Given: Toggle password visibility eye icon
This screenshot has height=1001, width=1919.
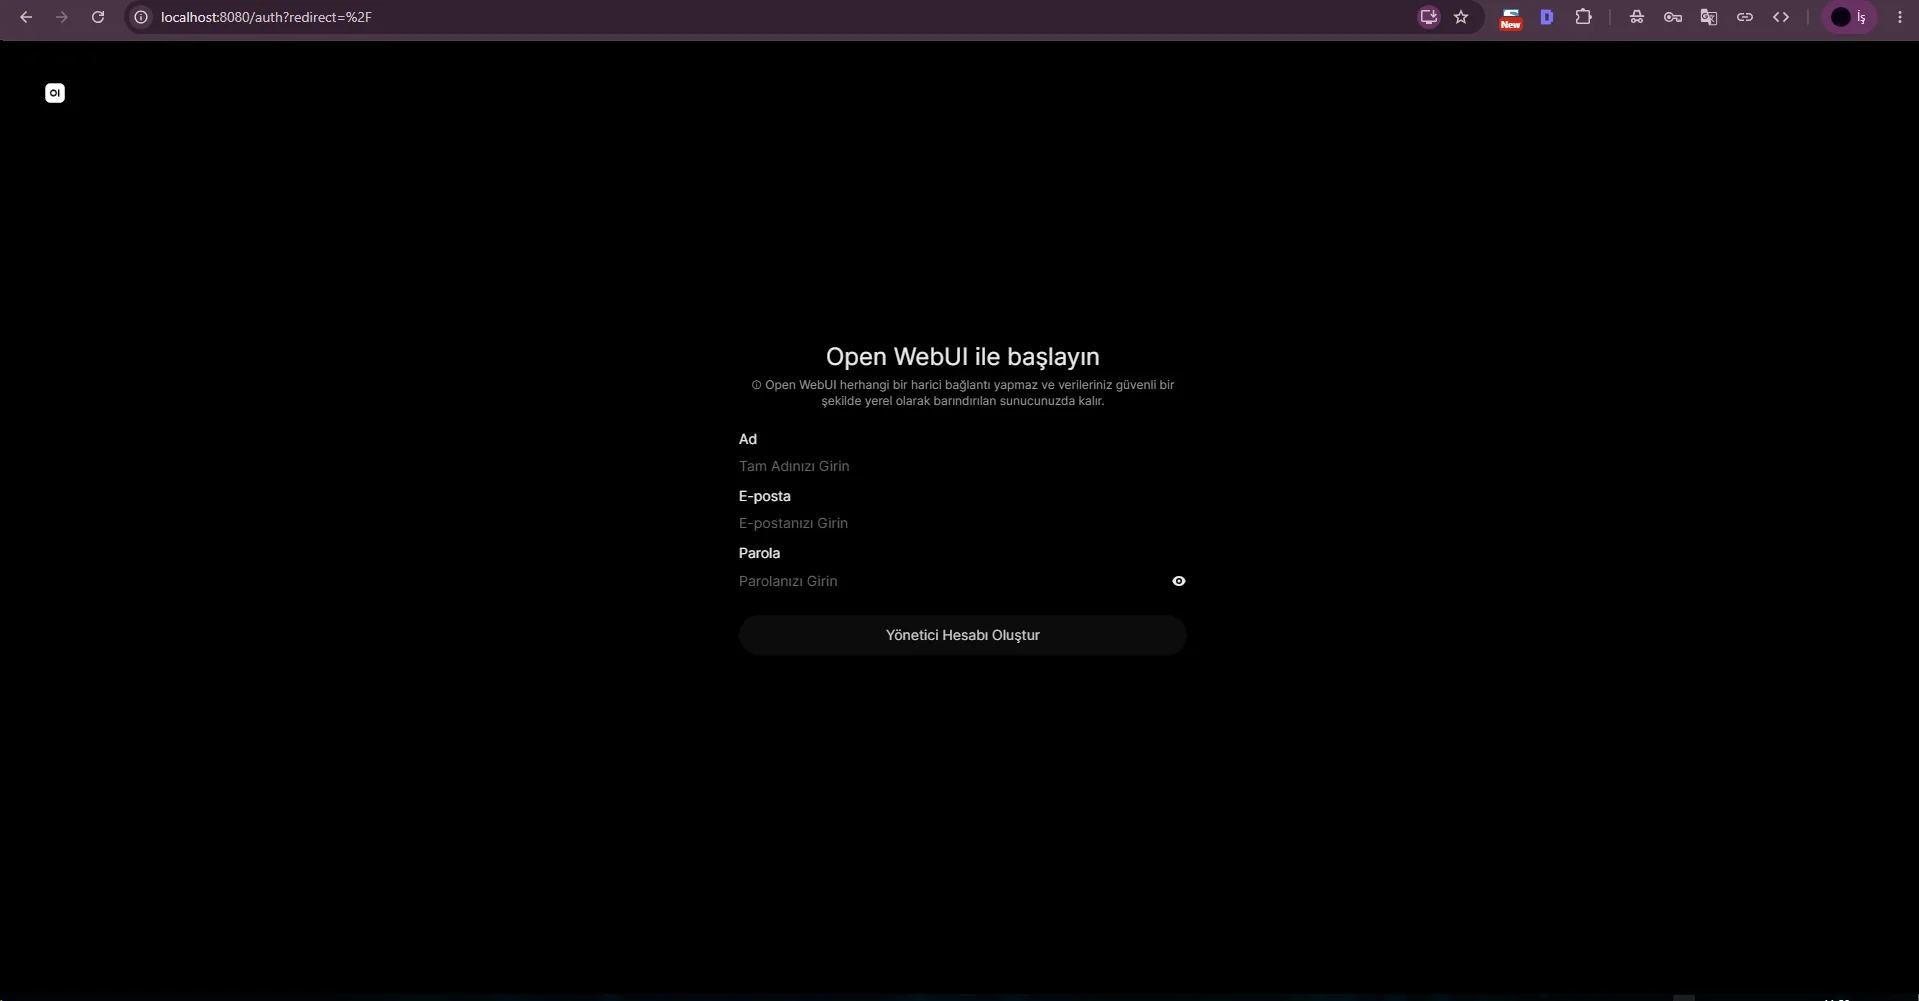Looking at the screenshot, I should pyautogui.click(x=1179, y=581).
